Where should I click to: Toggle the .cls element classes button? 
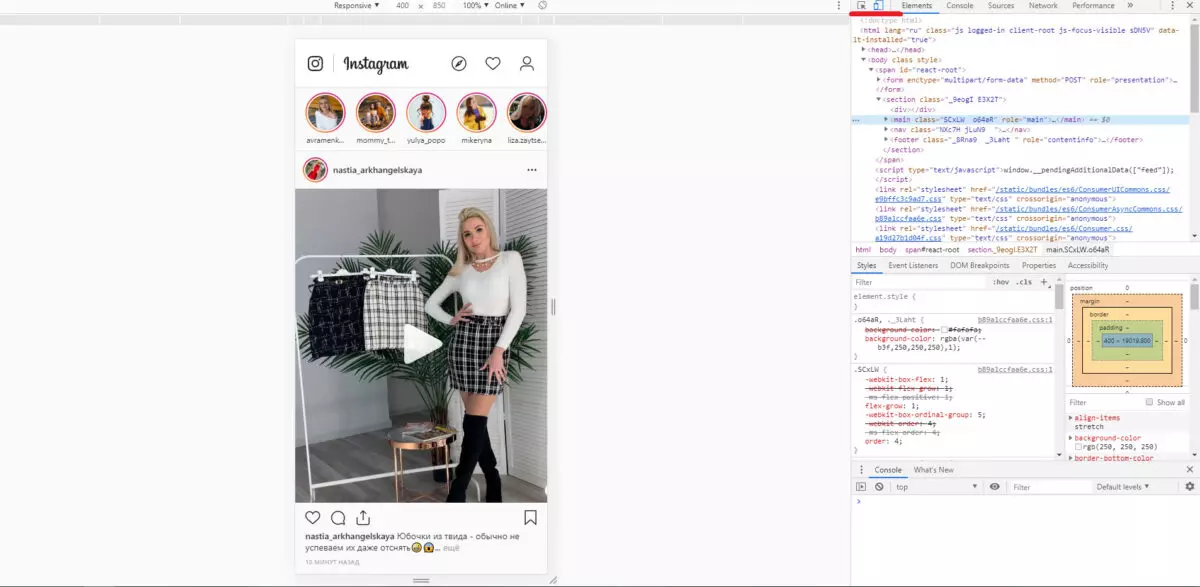pyautogui.click(x=1024, y=283)
